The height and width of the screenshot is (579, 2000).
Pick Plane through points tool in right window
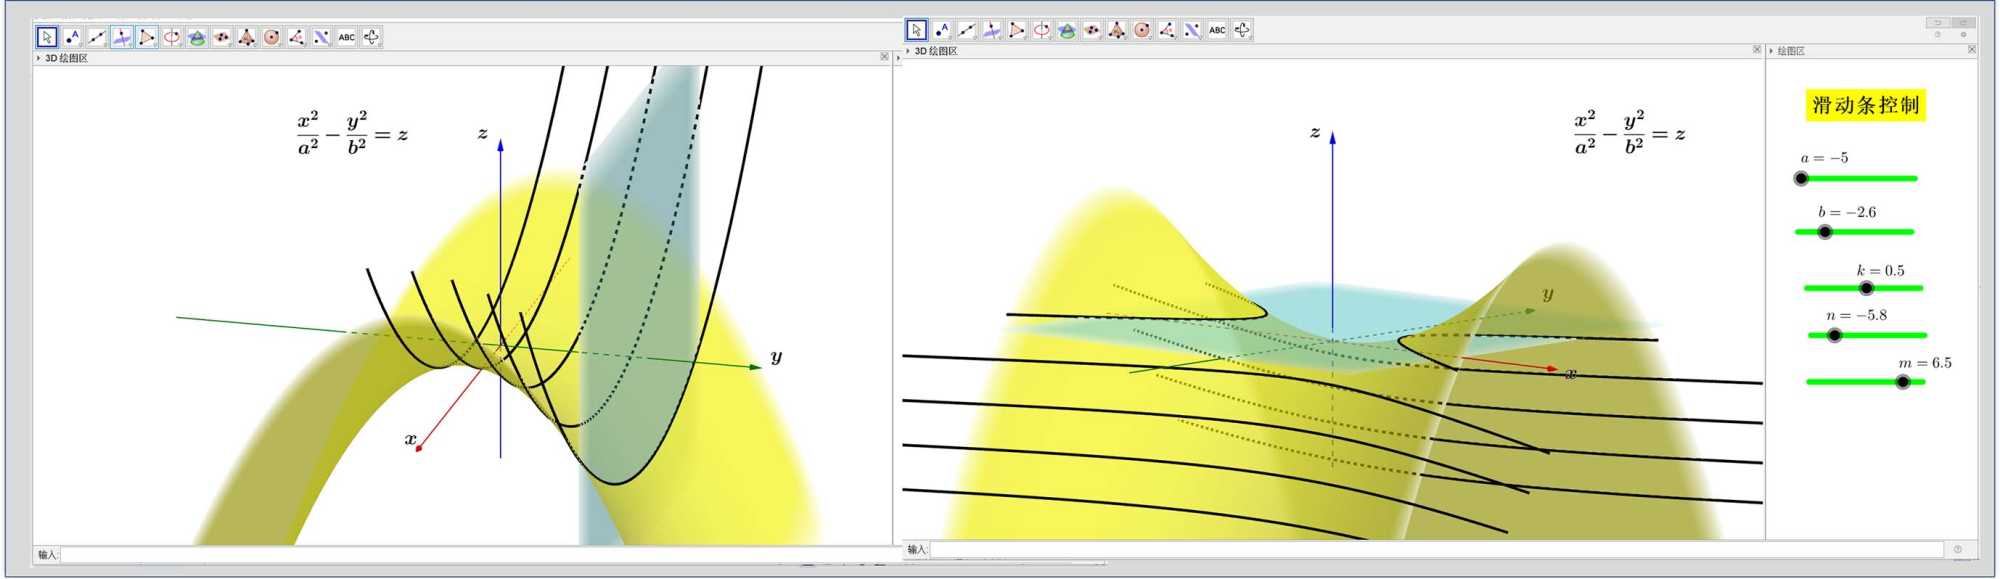point(1092,30)
